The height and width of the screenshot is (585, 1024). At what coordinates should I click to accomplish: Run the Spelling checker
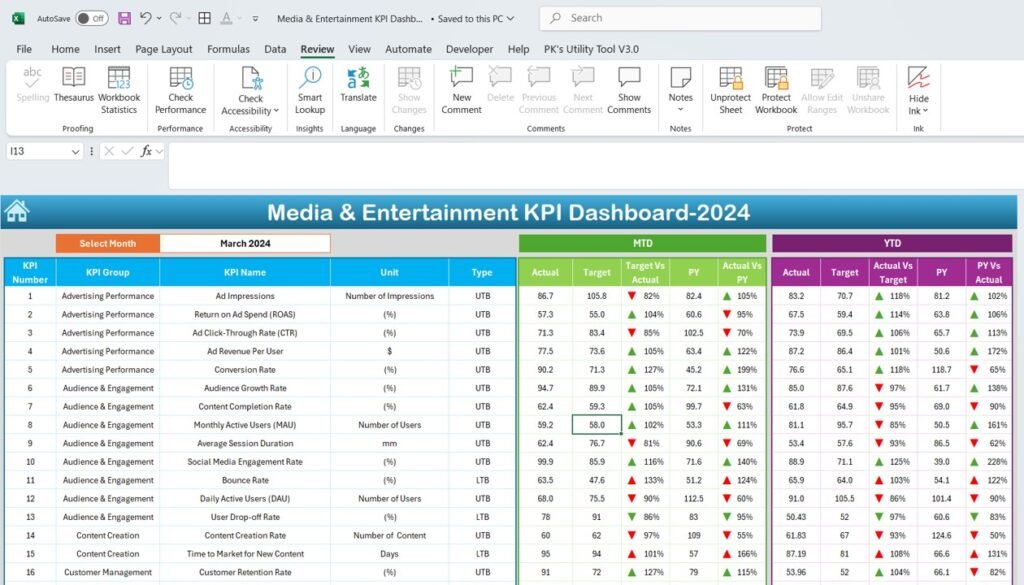(32, 88)
